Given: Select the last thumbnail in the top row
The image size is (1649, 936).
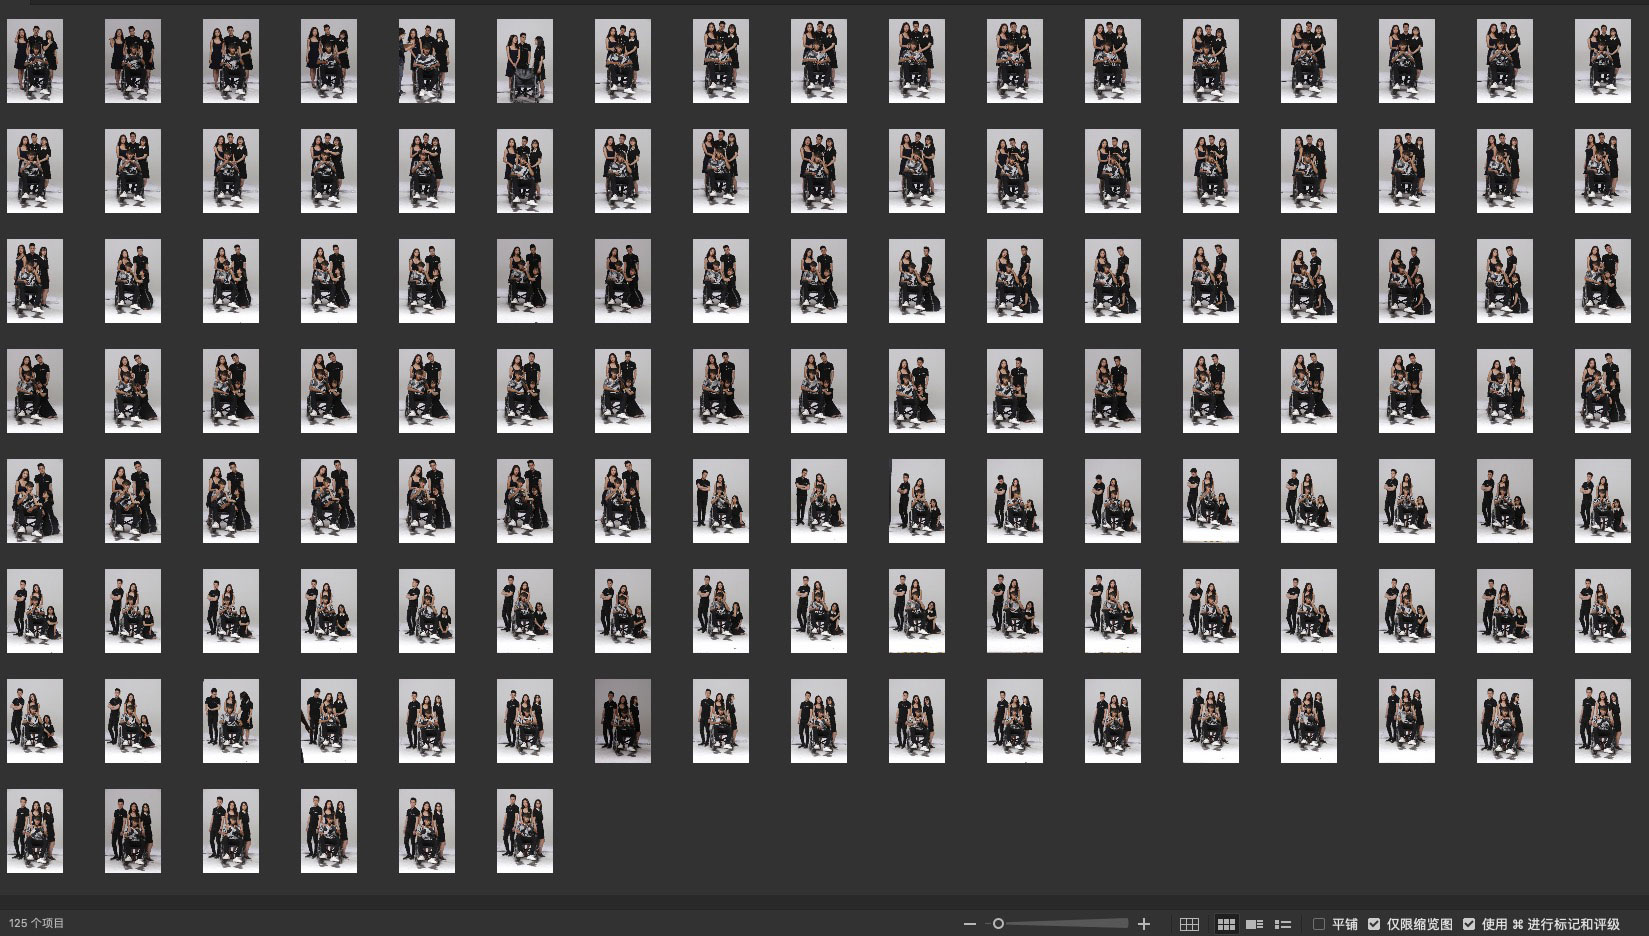Looking at the screenshot, I should point(1602,61).
